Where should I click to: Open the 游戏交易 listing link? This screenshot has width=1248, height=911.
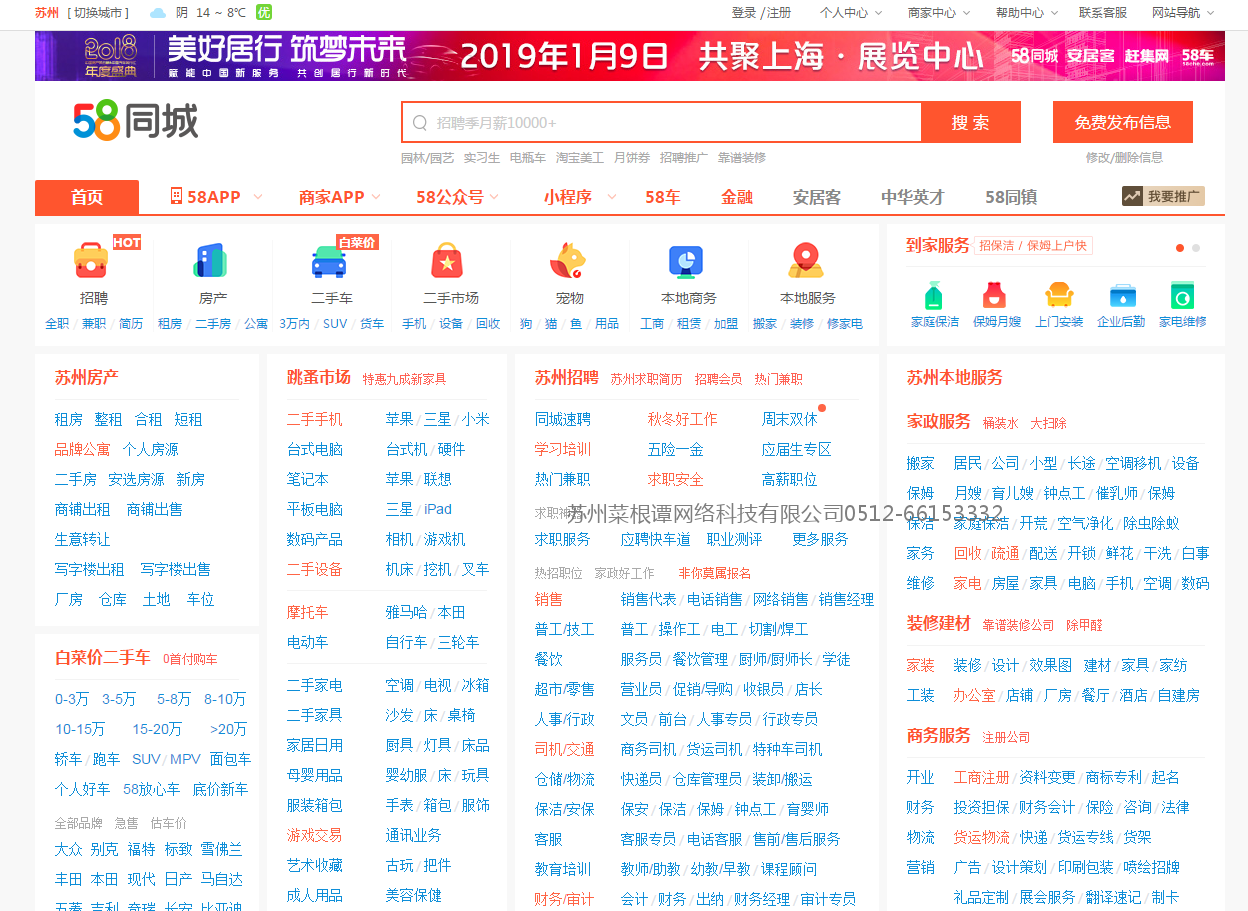pos(315,835)
